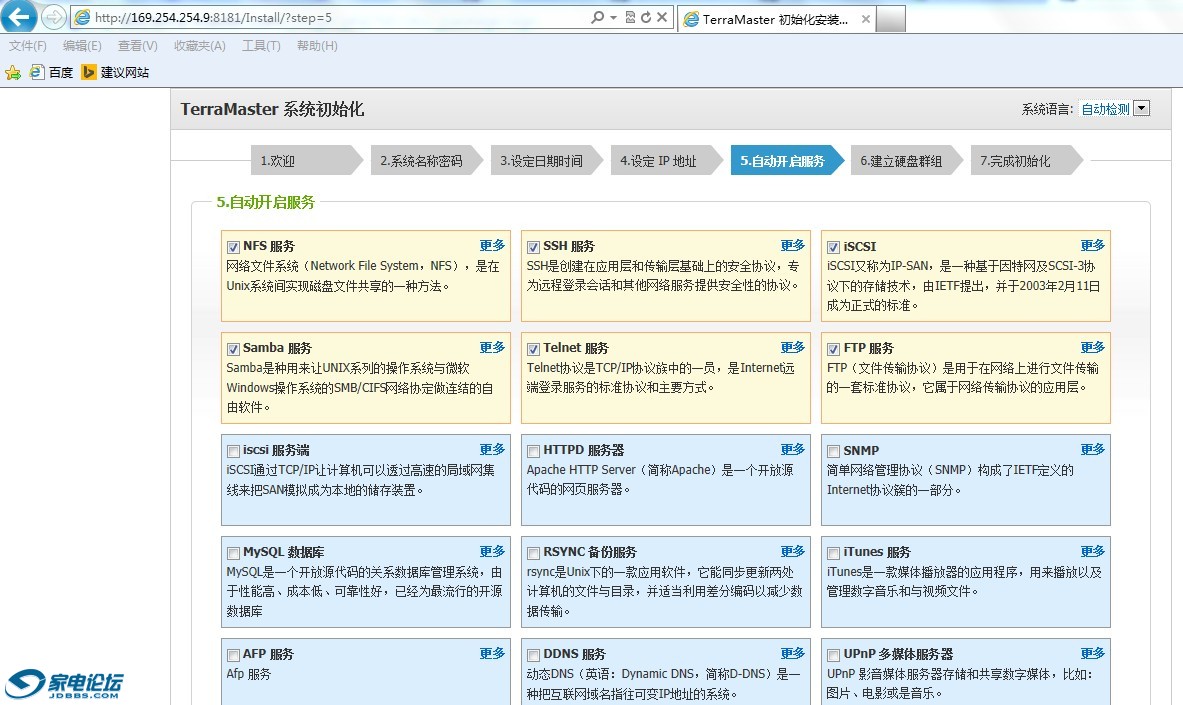Enable the DDNS 服务 checkbox

533,654
